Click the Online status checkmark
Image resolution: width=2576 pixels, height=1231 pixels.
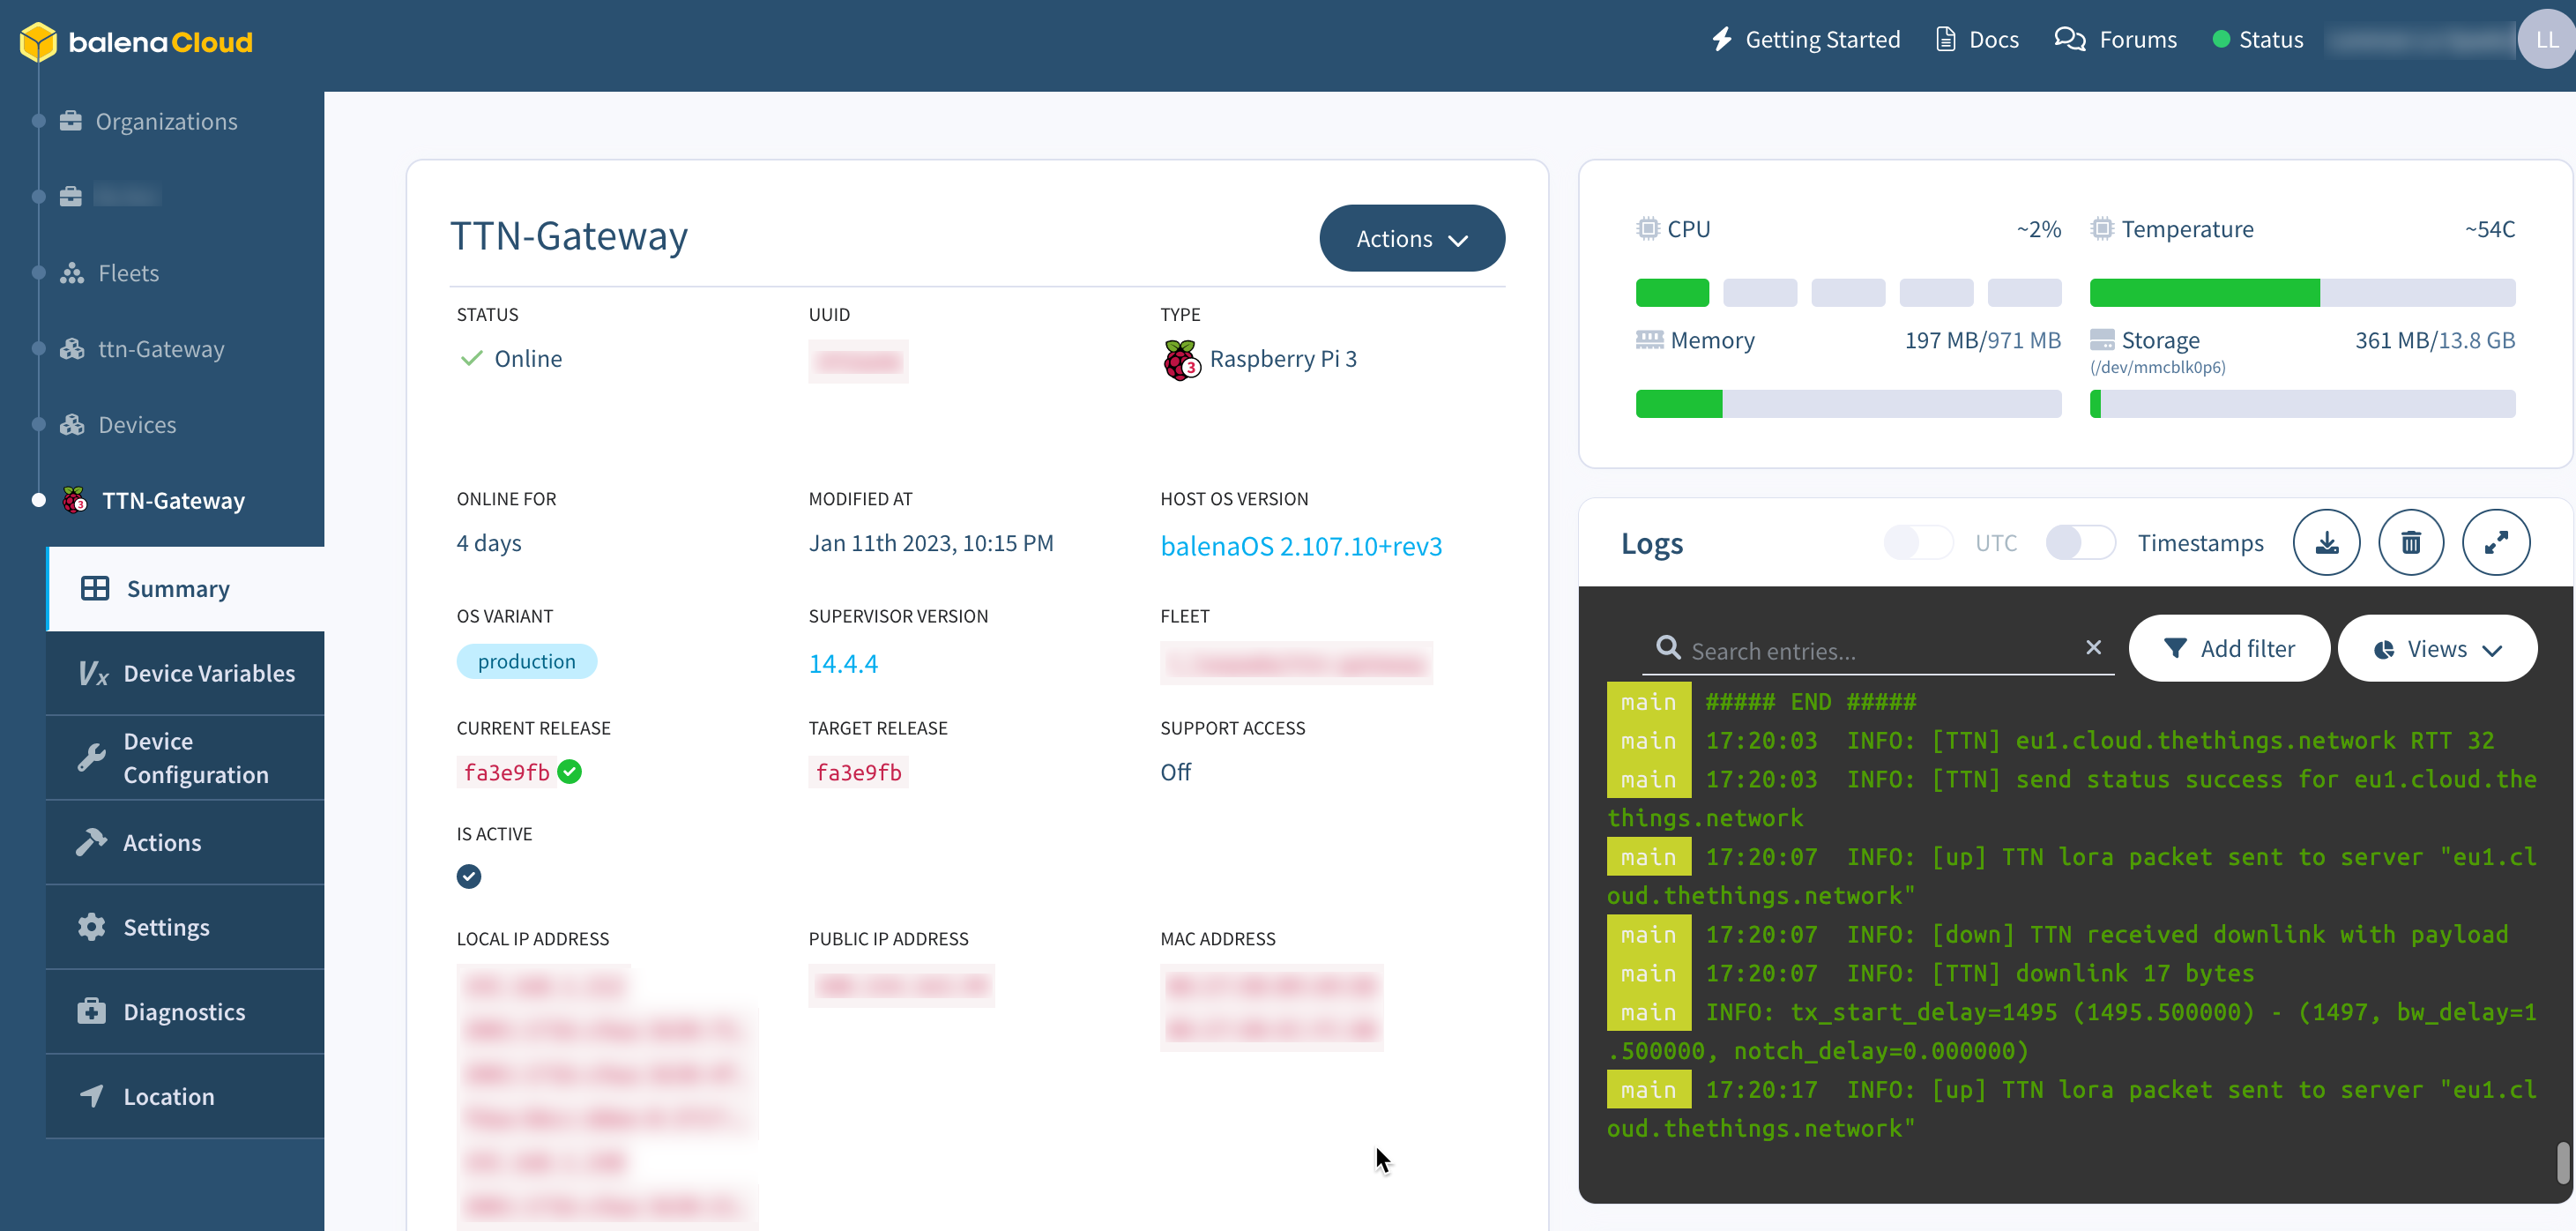coord(471,358)
